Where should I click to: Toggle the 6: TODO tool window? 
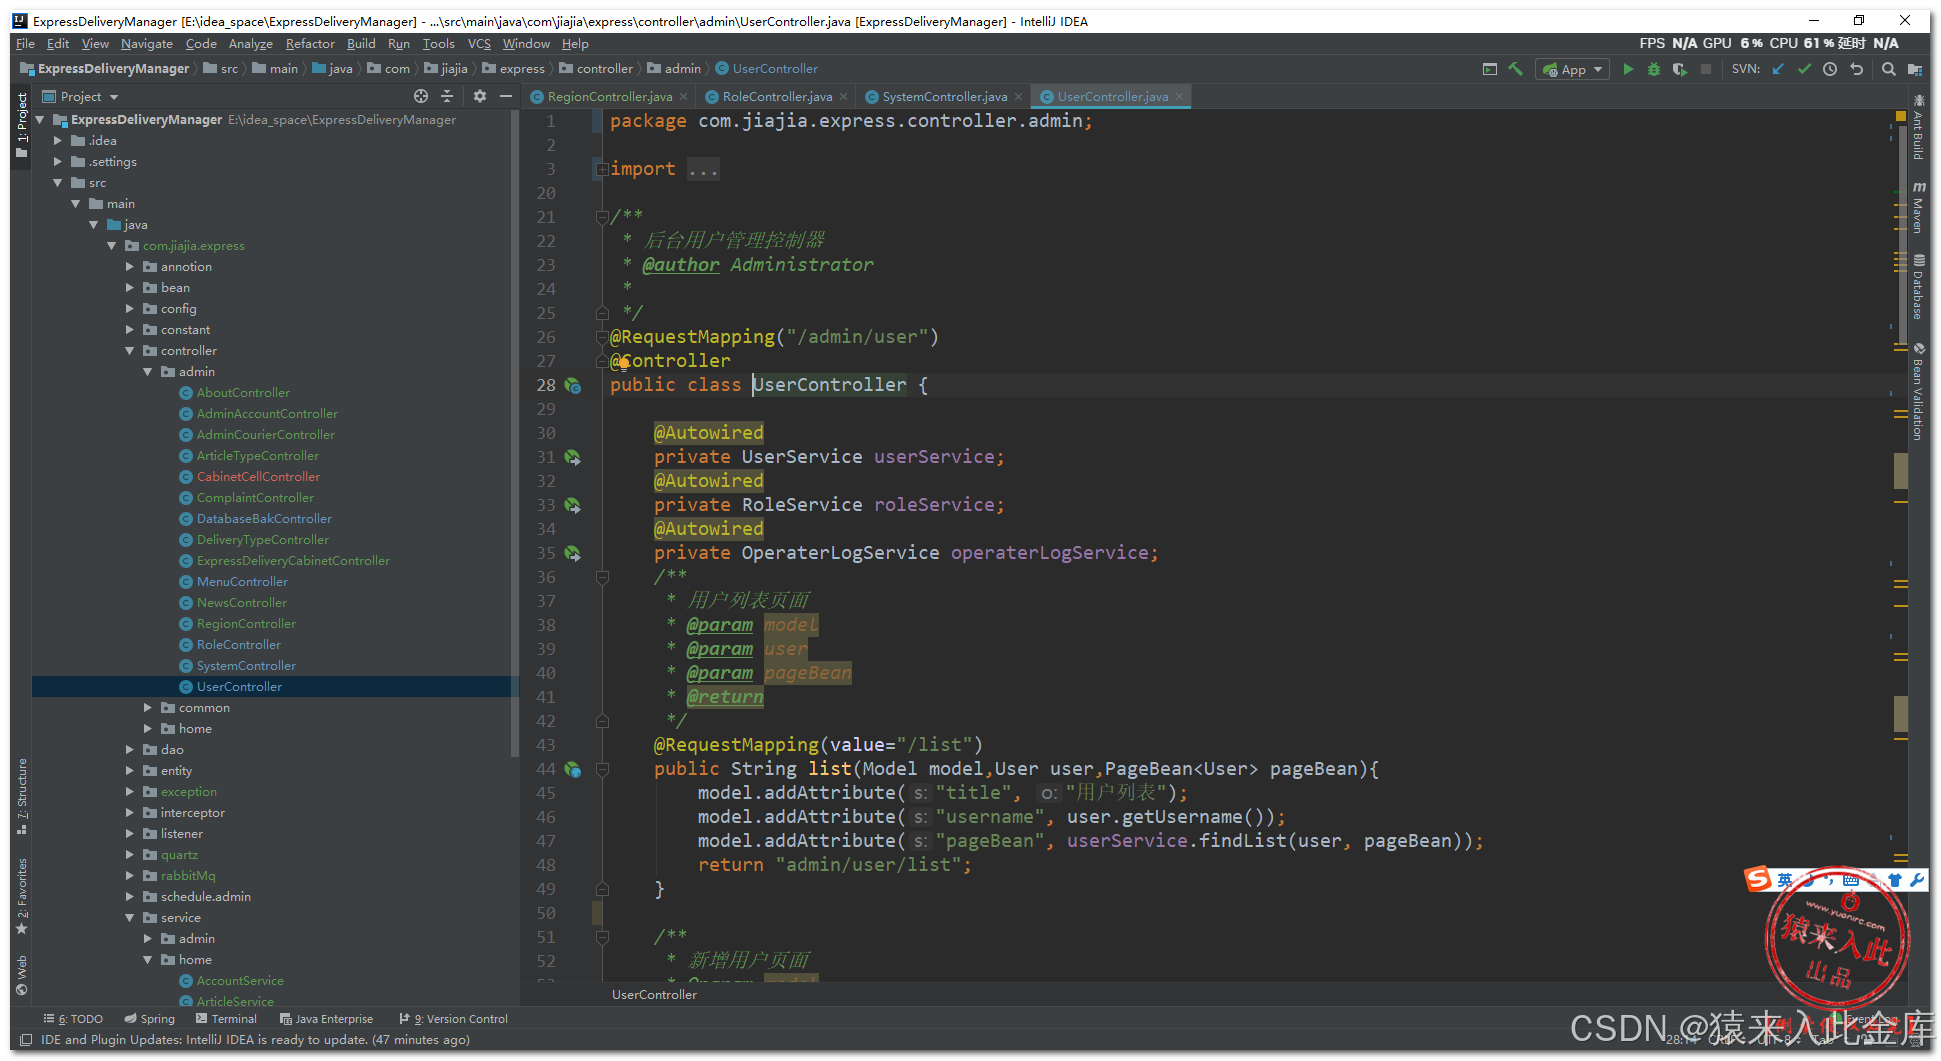[x=73, y=1019]
